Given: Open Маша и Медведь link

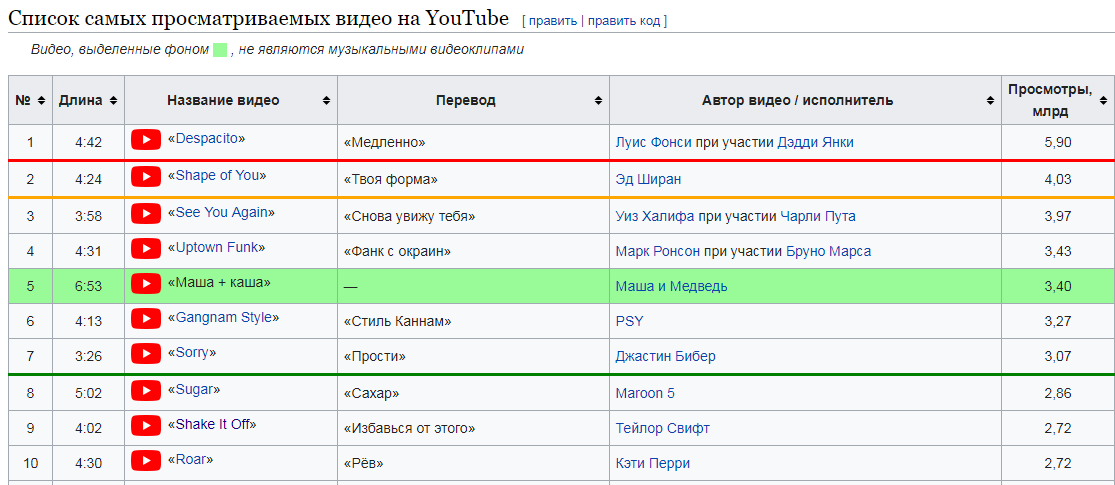Looking at the screenshot, I should tap(671, 287).
